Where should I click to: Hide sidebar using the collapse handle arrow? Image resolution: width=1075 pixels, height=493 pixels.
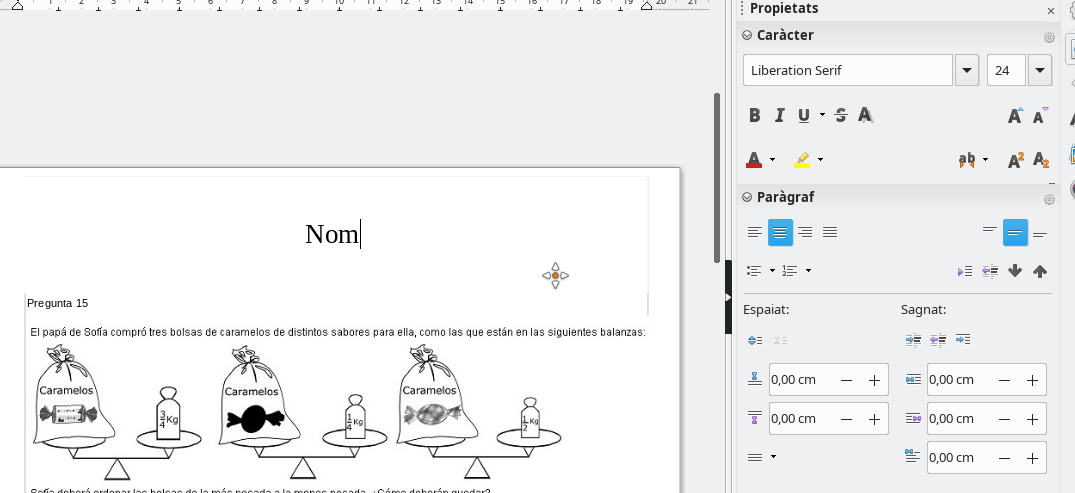[728, 297]
